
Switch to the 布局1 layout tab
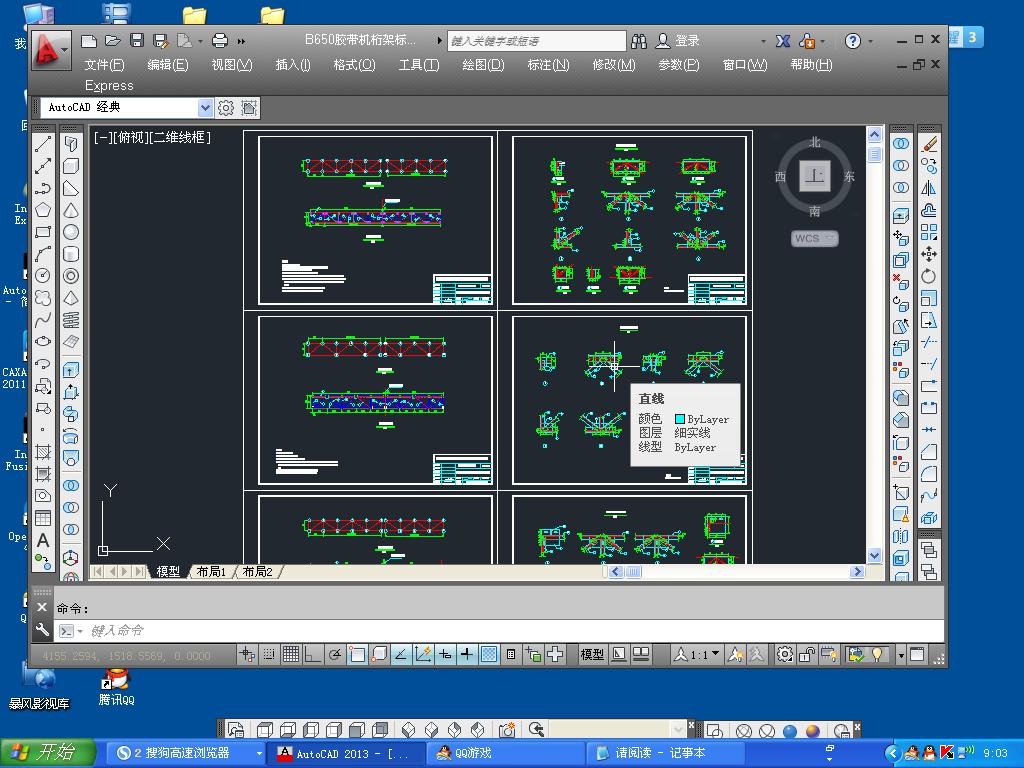coord(211,572)
